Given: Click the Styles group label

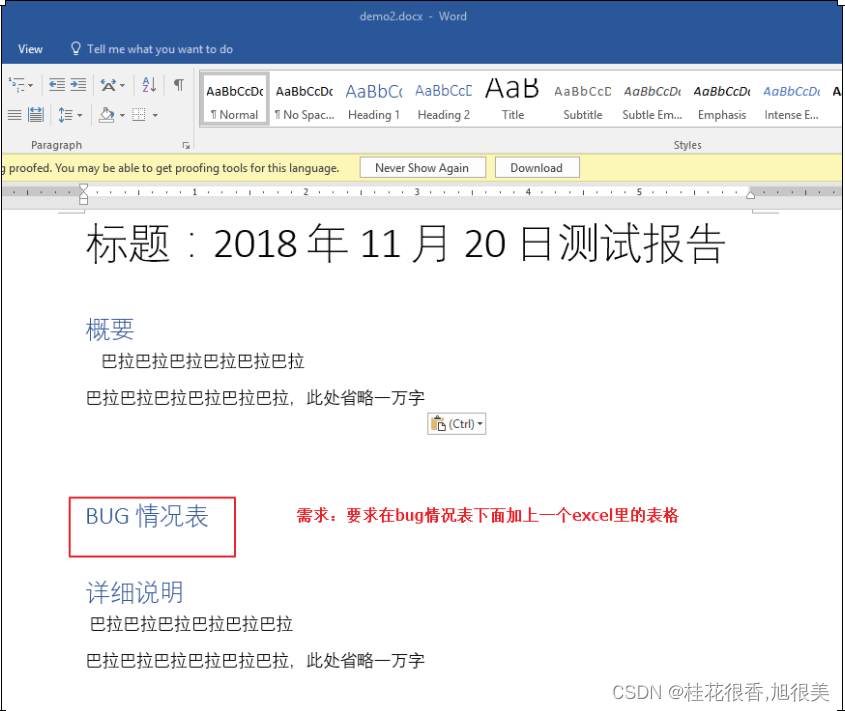Looking at the screenshot, I should coord(688,145).
